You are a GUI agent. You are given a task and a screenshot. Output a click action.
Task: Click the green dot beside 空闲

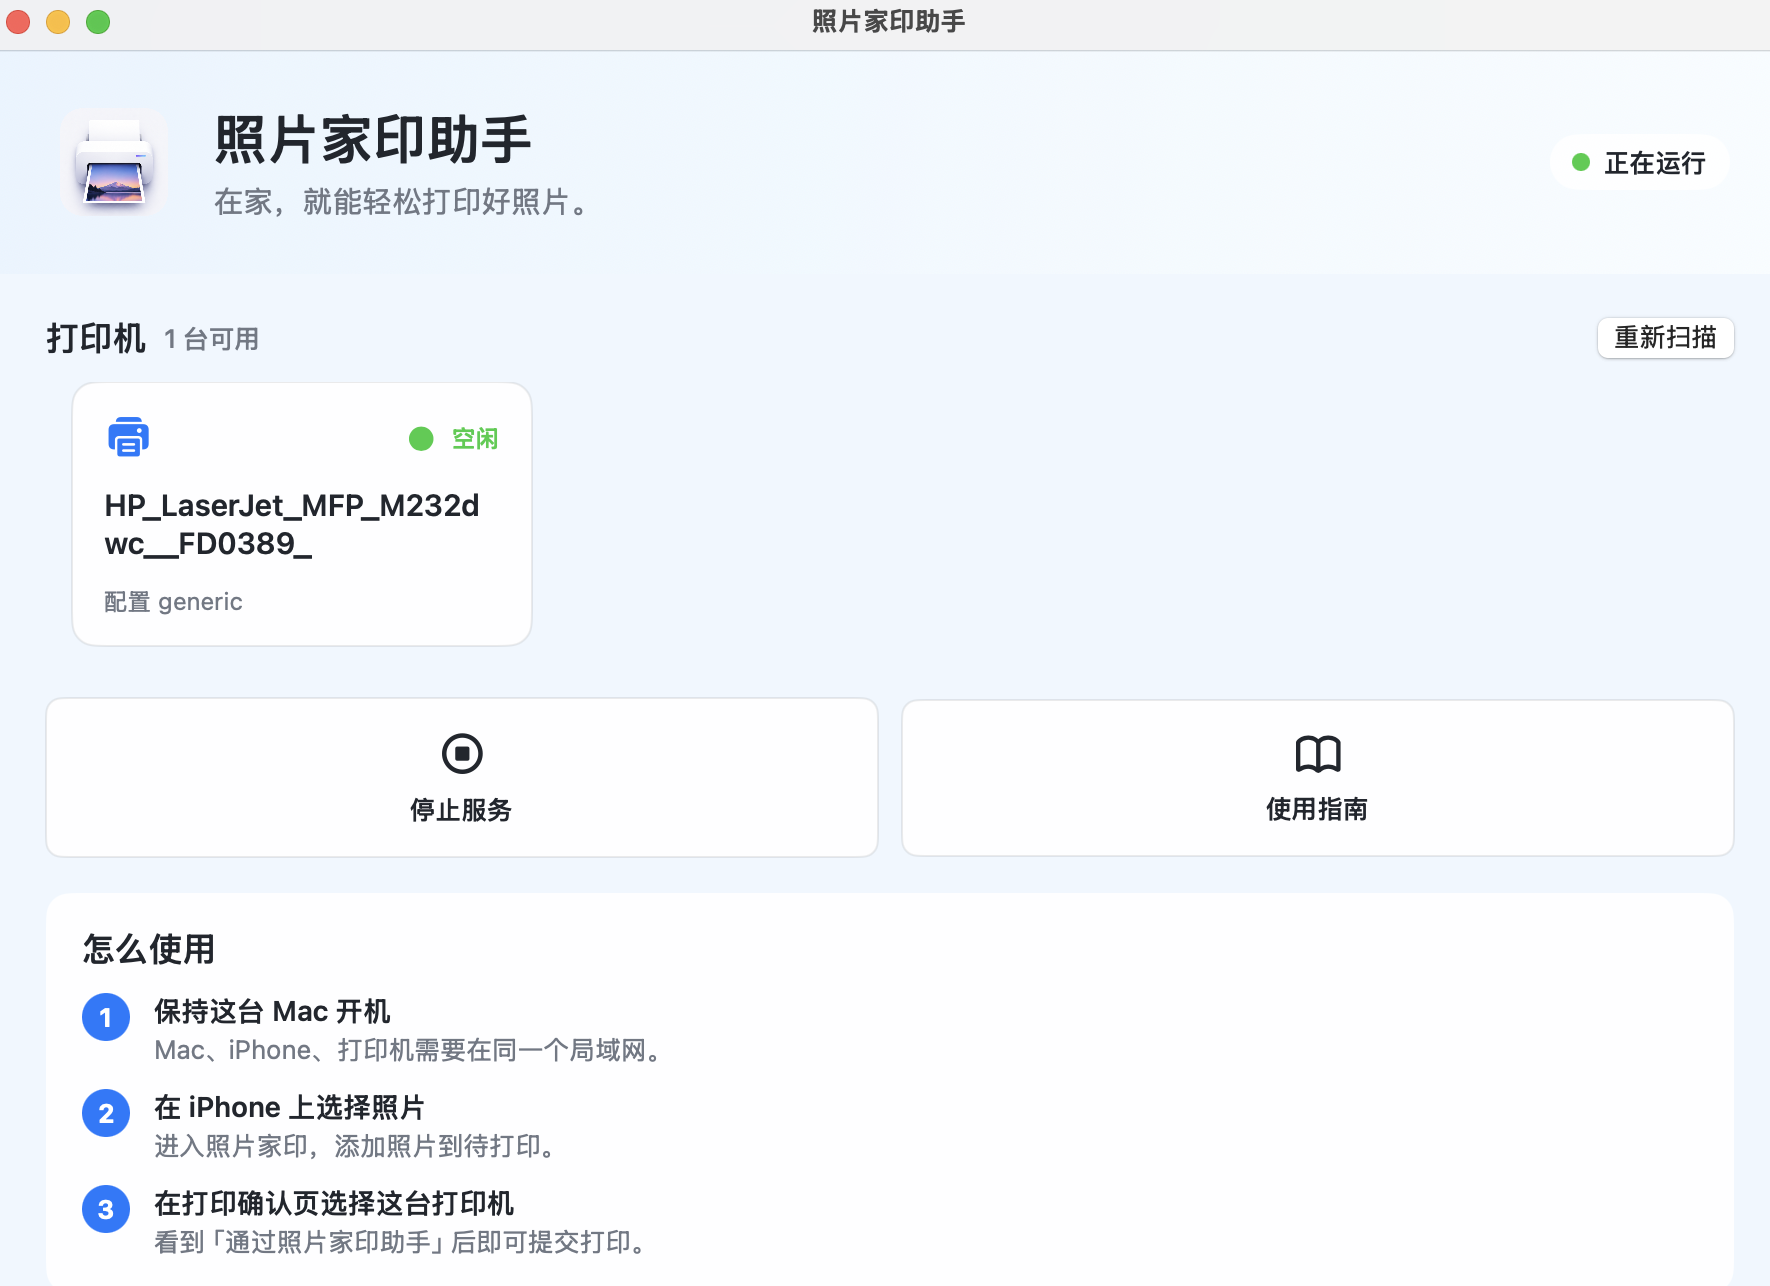[x=421, y=439]
